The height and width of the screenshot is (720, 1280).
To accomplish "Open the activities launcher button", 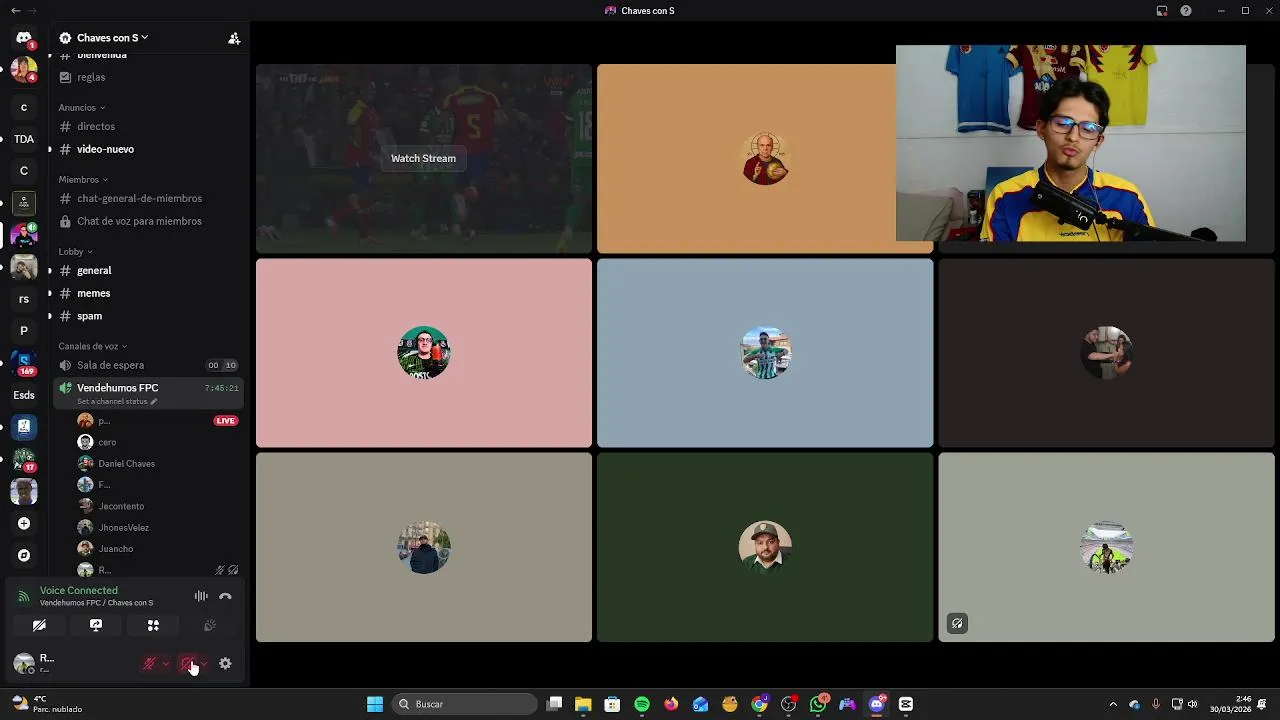I will [x=153, y=625].
